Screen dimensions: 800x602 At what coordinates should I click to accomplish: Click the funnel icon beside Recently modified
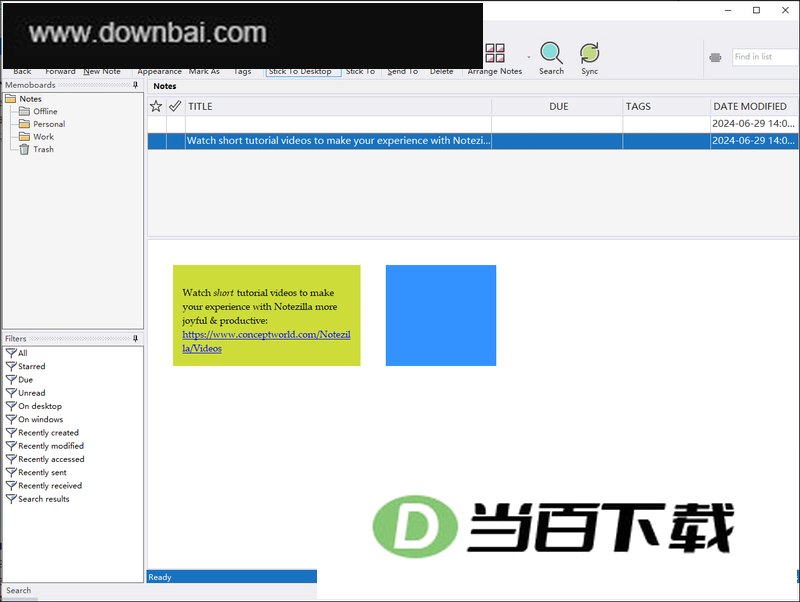pos(11,445)
